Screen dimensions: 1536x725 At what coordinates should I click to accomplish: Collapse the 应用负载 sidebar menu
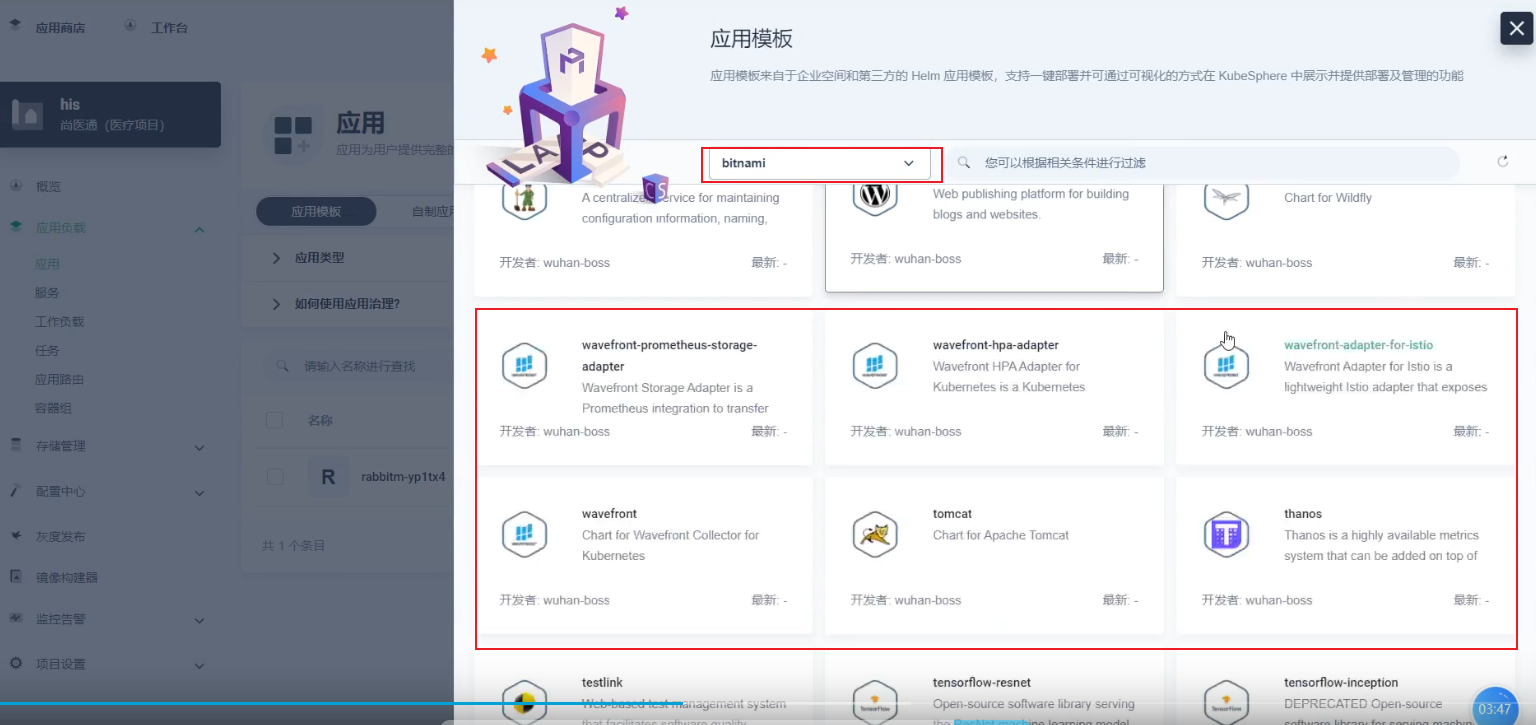point(199,229)
